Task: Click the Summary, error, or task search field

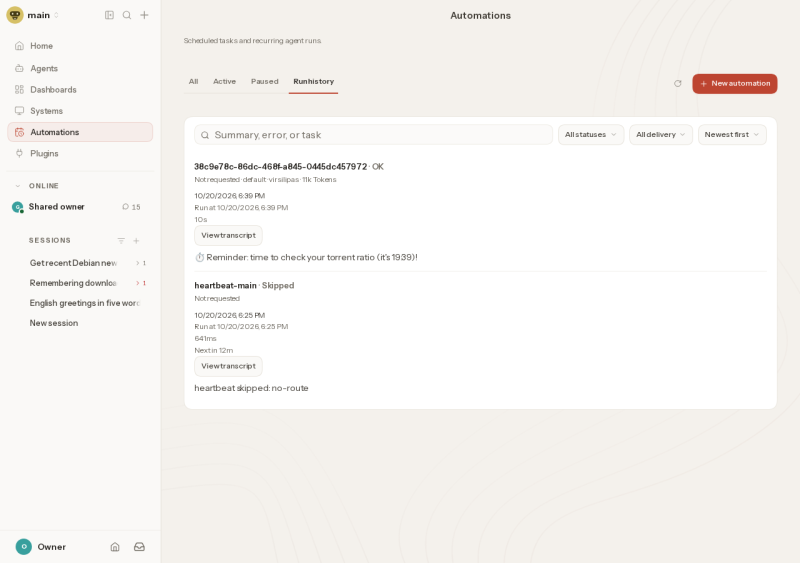Action: coord(373,135)
